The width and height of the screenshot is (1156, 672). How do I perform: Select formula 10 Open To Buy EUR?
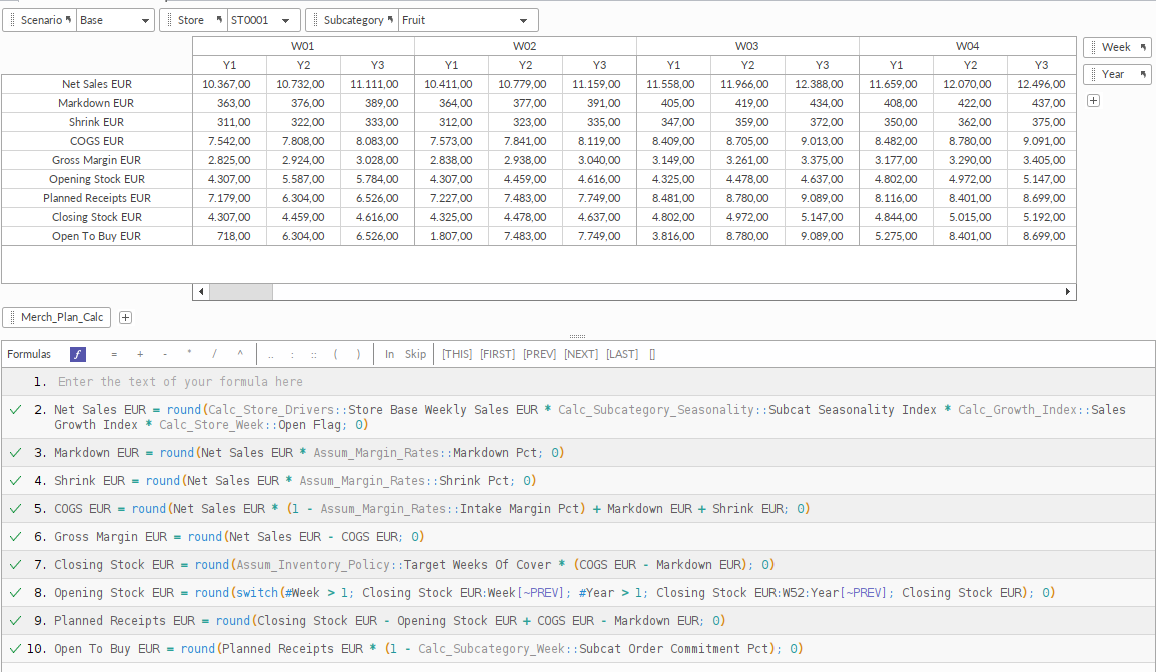(578, 649)
